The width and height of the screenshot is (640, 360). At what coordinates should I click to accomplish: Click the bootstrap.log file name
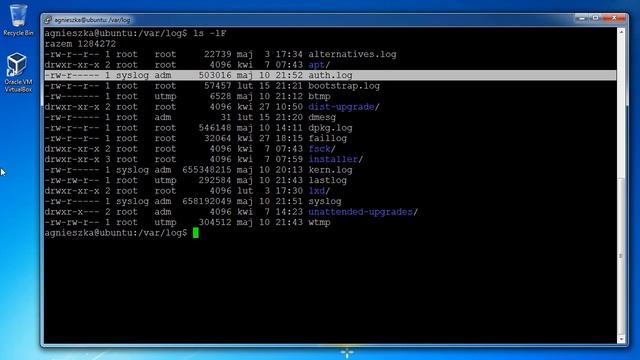344,86
